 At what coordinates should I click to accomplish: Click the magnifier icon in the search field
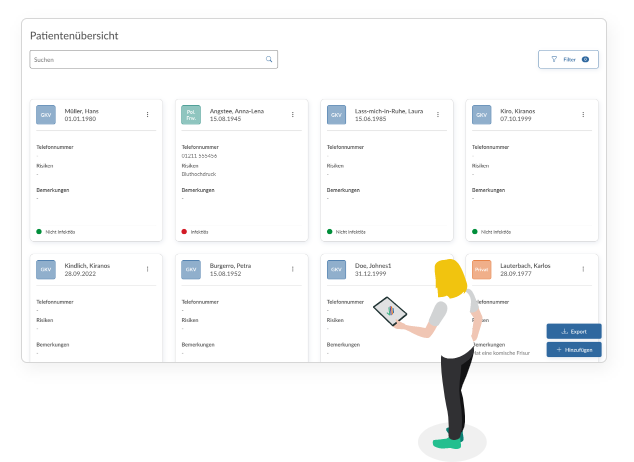point(268,60)
